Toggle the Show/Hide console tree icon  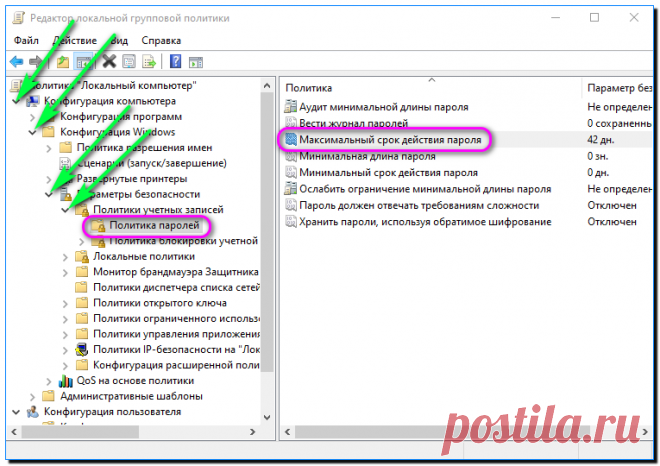pyautogui.click(x=83, y=62)
